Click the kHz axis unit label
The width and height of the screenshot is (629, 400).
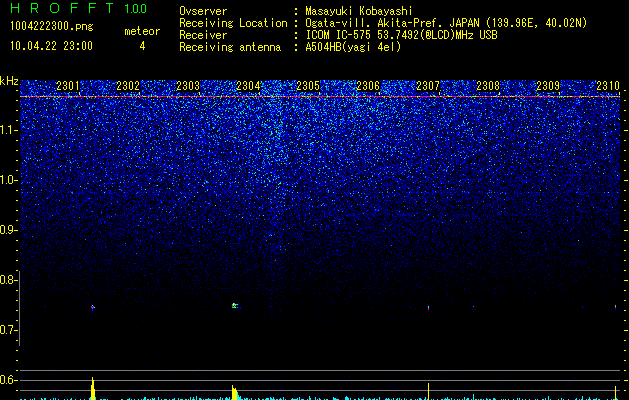(9, 81)
